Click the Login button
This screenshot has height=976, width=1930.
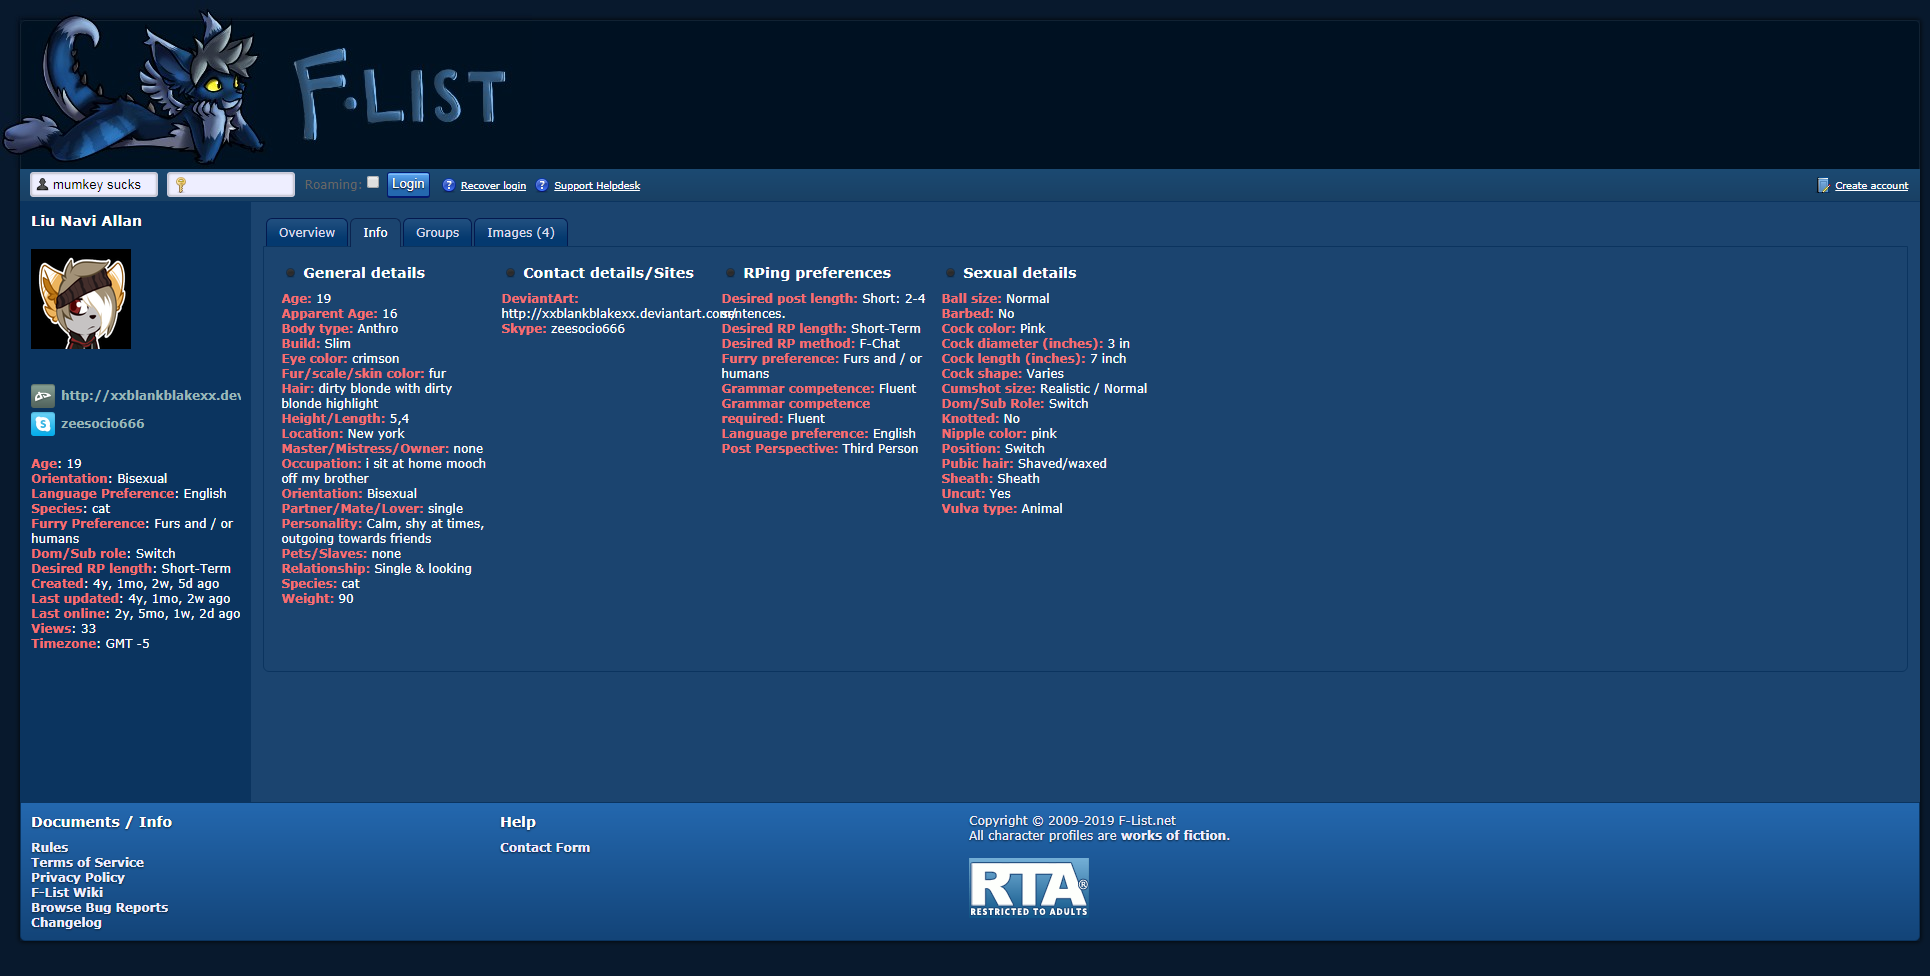click(x=408, y=184)
